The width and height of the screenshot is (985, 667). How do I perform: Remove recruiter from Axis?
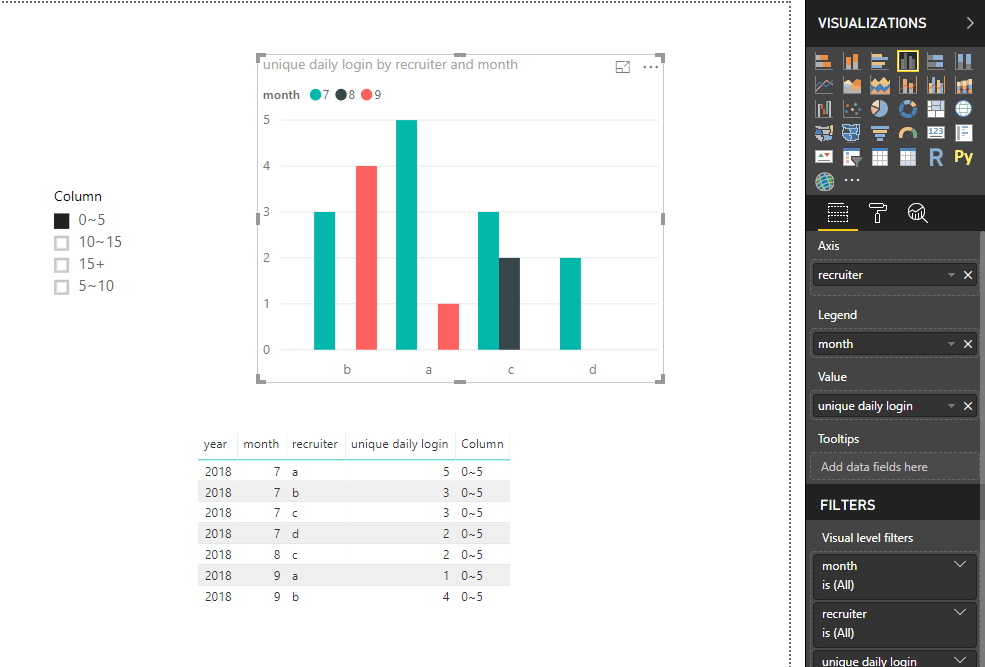(968, 275)
